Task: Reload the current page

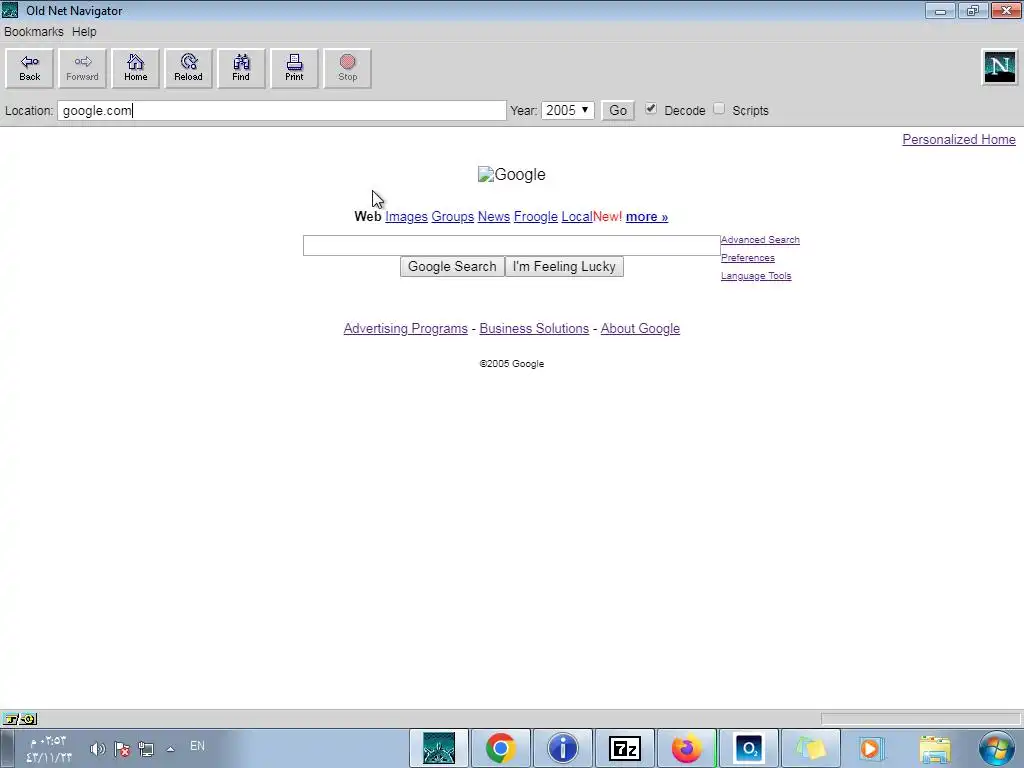Action: tap(188, 68)
